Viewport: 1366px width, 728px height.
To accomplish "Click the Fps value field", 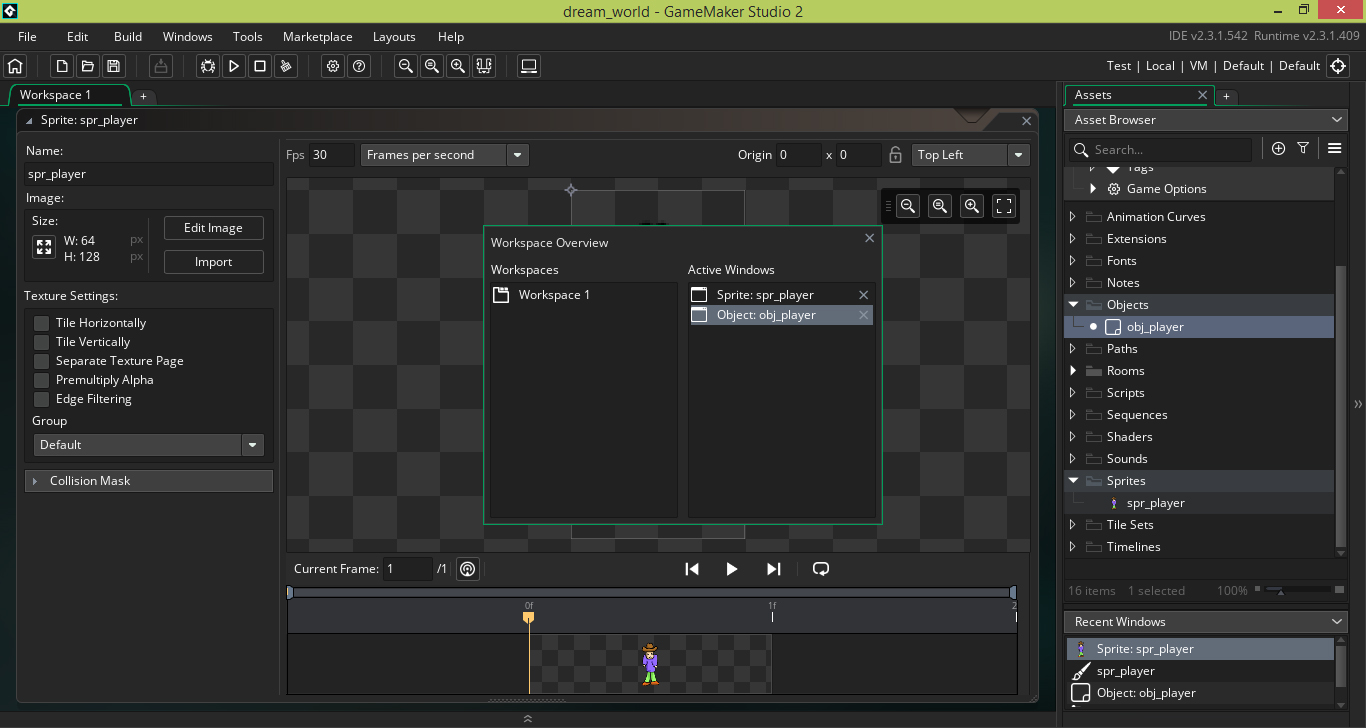I will [x=331, y=155].
